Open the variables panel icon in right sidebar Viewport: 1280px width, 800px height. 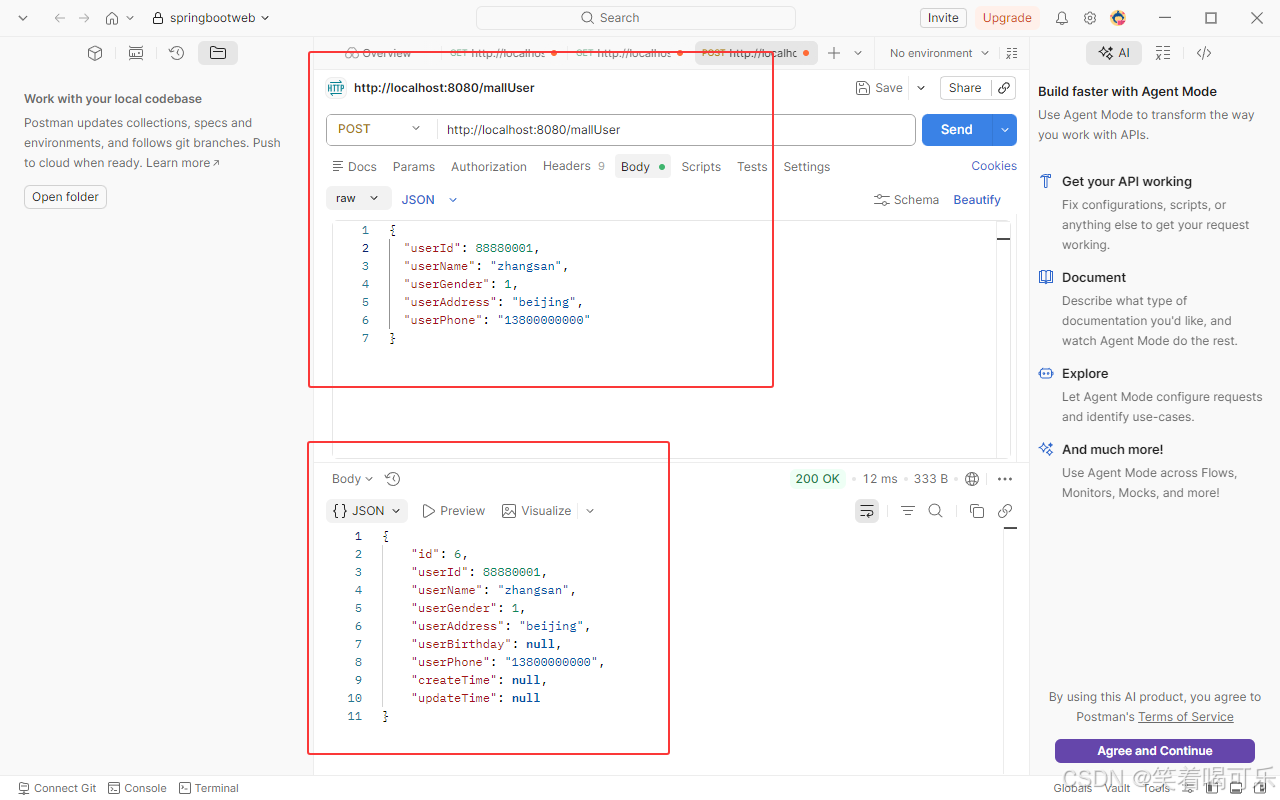(x=1163, y=53)
